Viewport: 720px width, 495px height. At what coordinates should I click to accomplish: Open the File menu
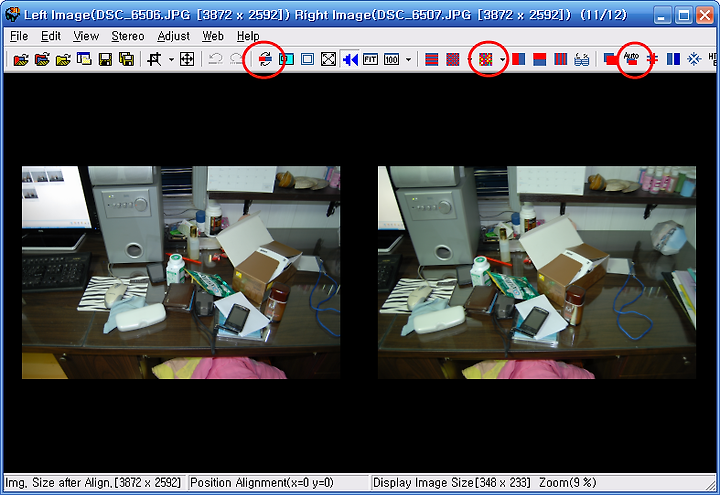(x=19, y=36)
